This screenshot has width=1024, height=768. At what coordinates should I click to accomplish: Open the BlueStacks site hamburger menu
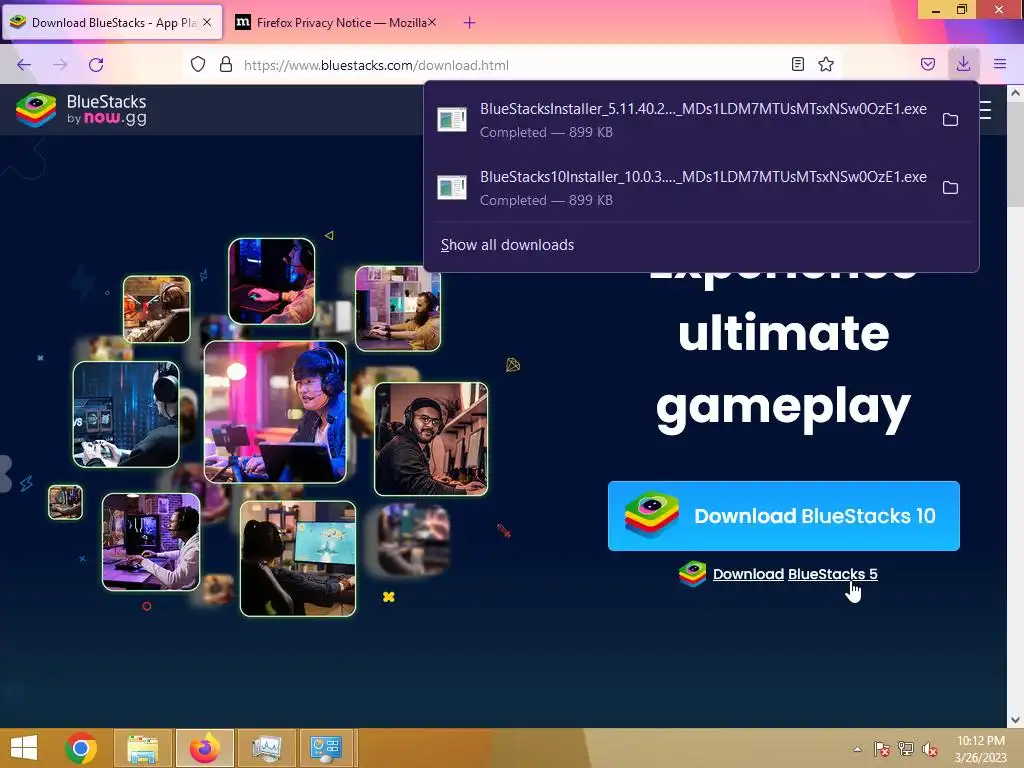(x=986, y=110)
